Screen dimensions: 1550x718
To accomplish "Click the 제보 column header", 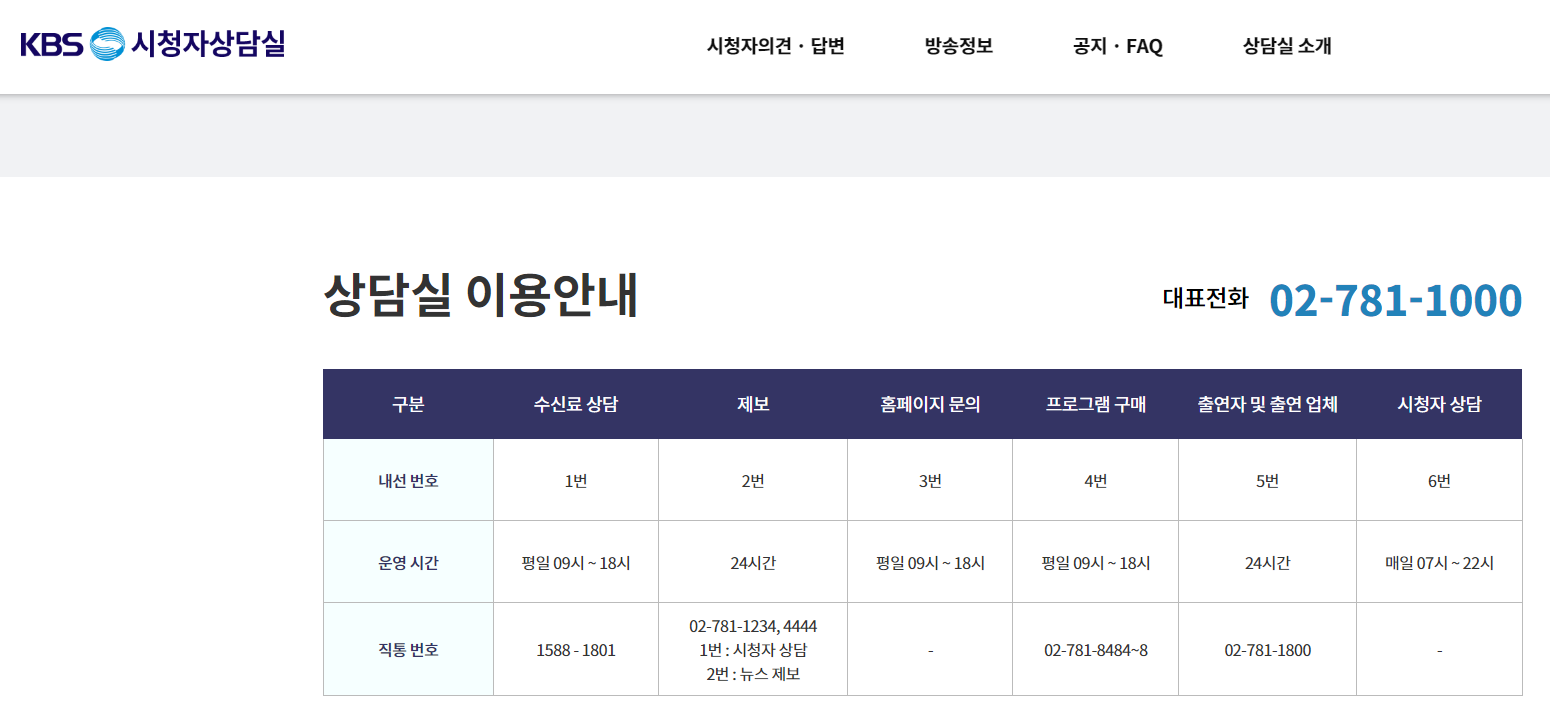I will tap(753, 404).
